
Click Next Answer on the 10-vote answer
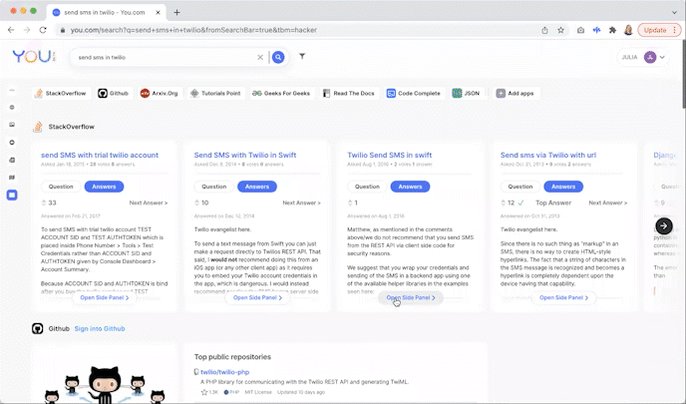tap(301, 203)
